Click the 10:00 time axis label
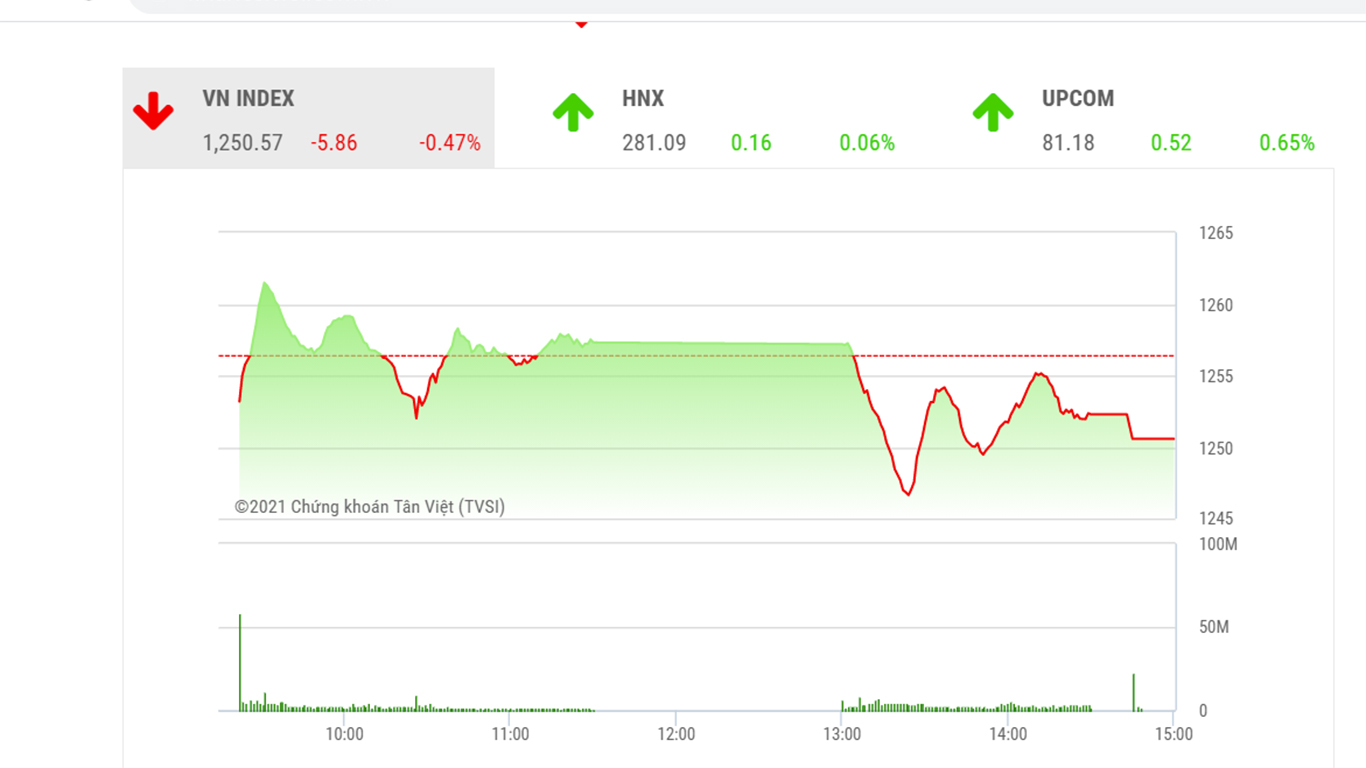 (x=344, y=734)
